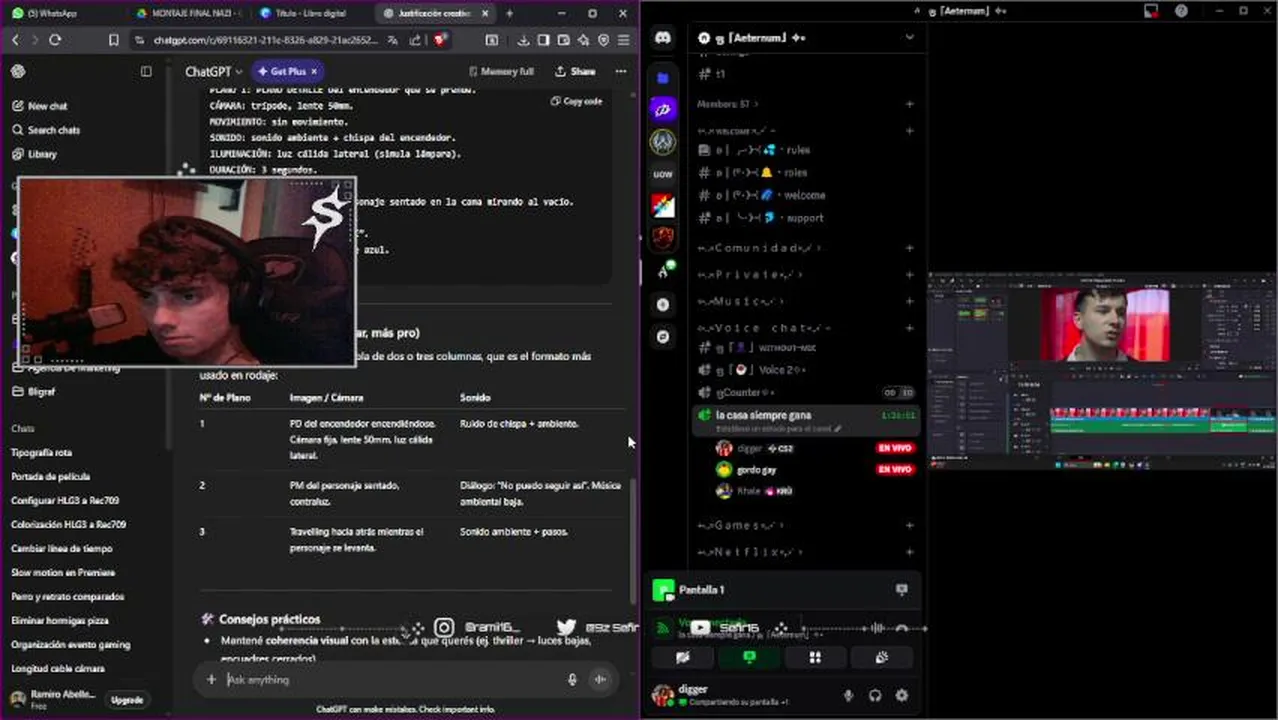Disconnect from Discord voice channel

901,629
